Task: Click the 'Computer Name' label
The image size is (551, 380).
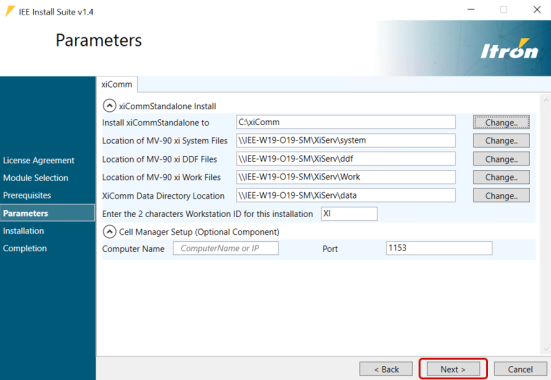Action: (x=133, y=249)
